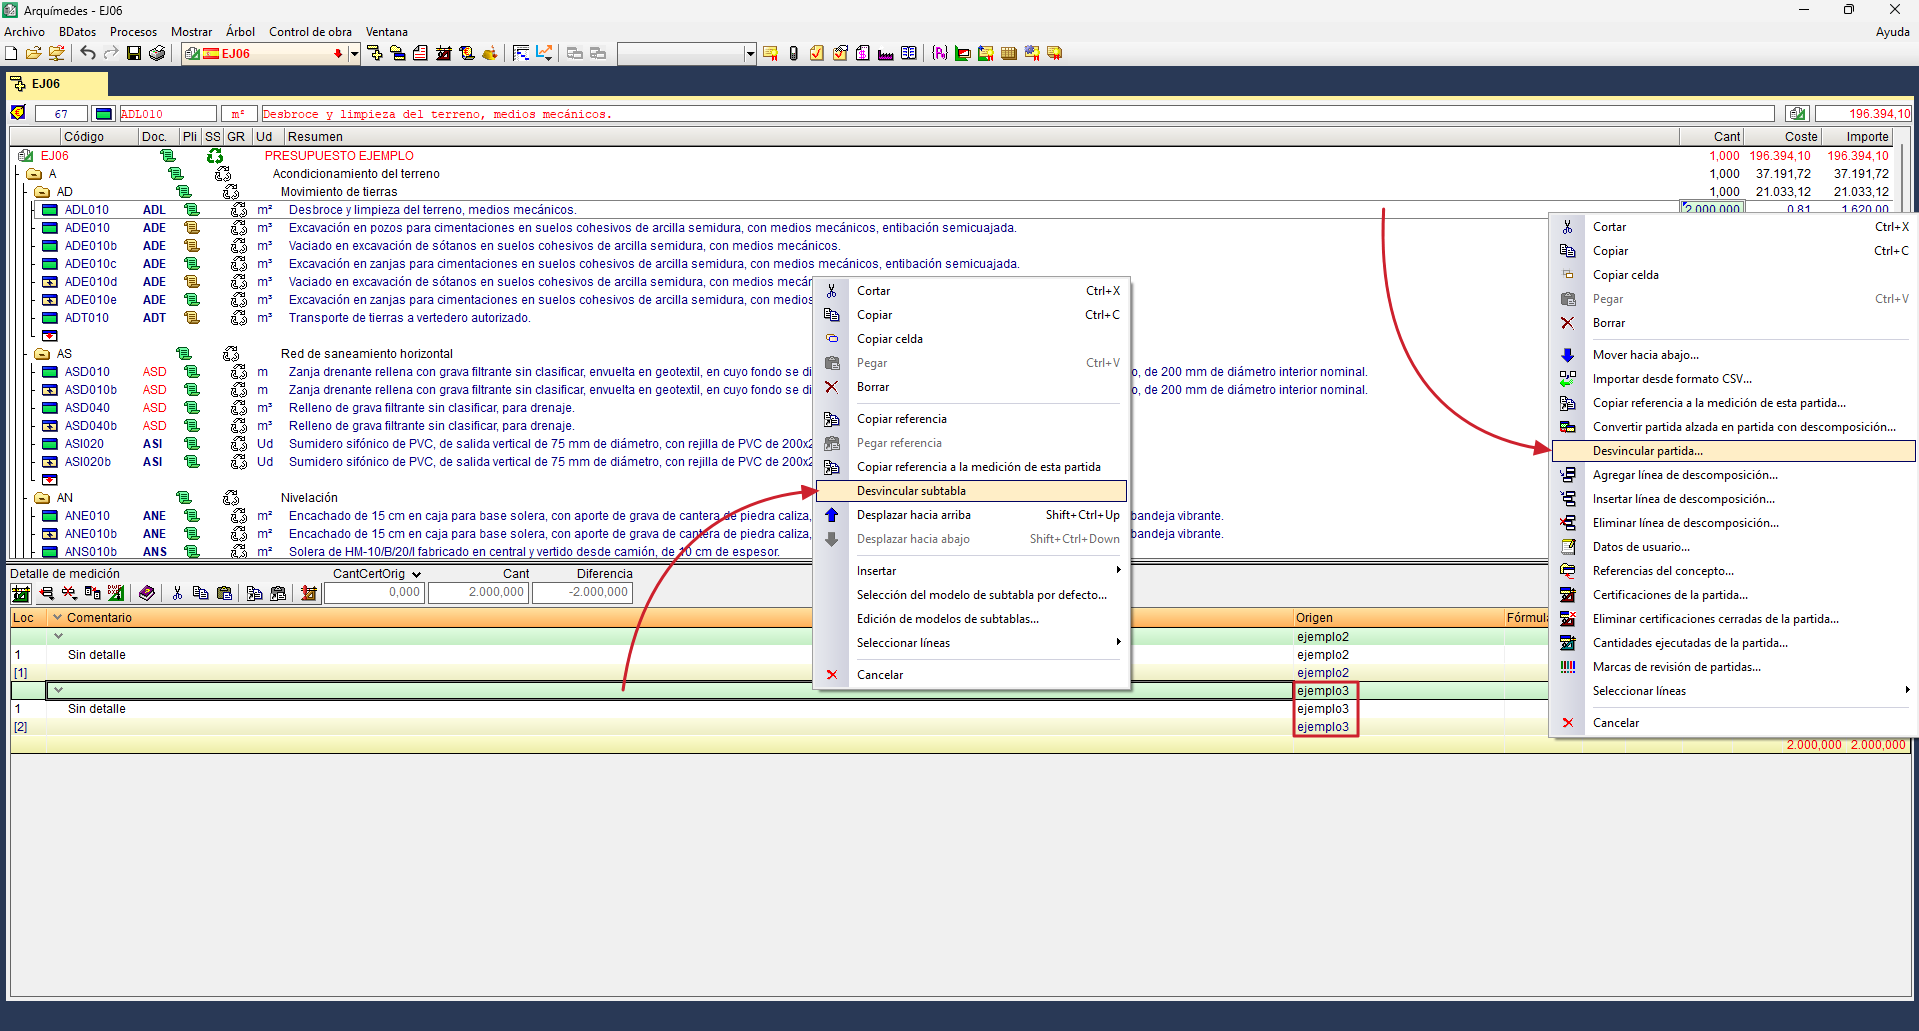The image size is (1919, 1031).
Task: Click the line chart icon in main toolbar
Action: pyautogui.click(x=544, y=53)
